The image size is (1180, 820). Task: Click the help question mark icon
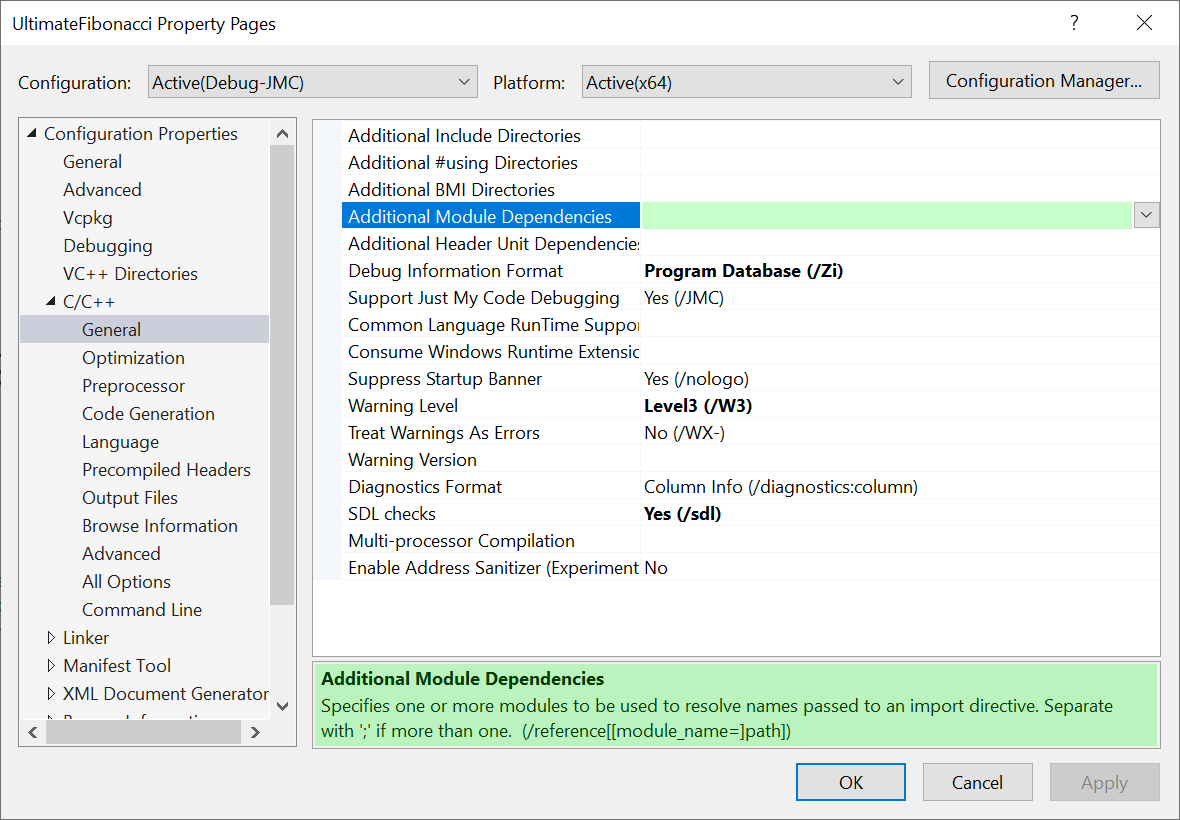coord(1074,22)
